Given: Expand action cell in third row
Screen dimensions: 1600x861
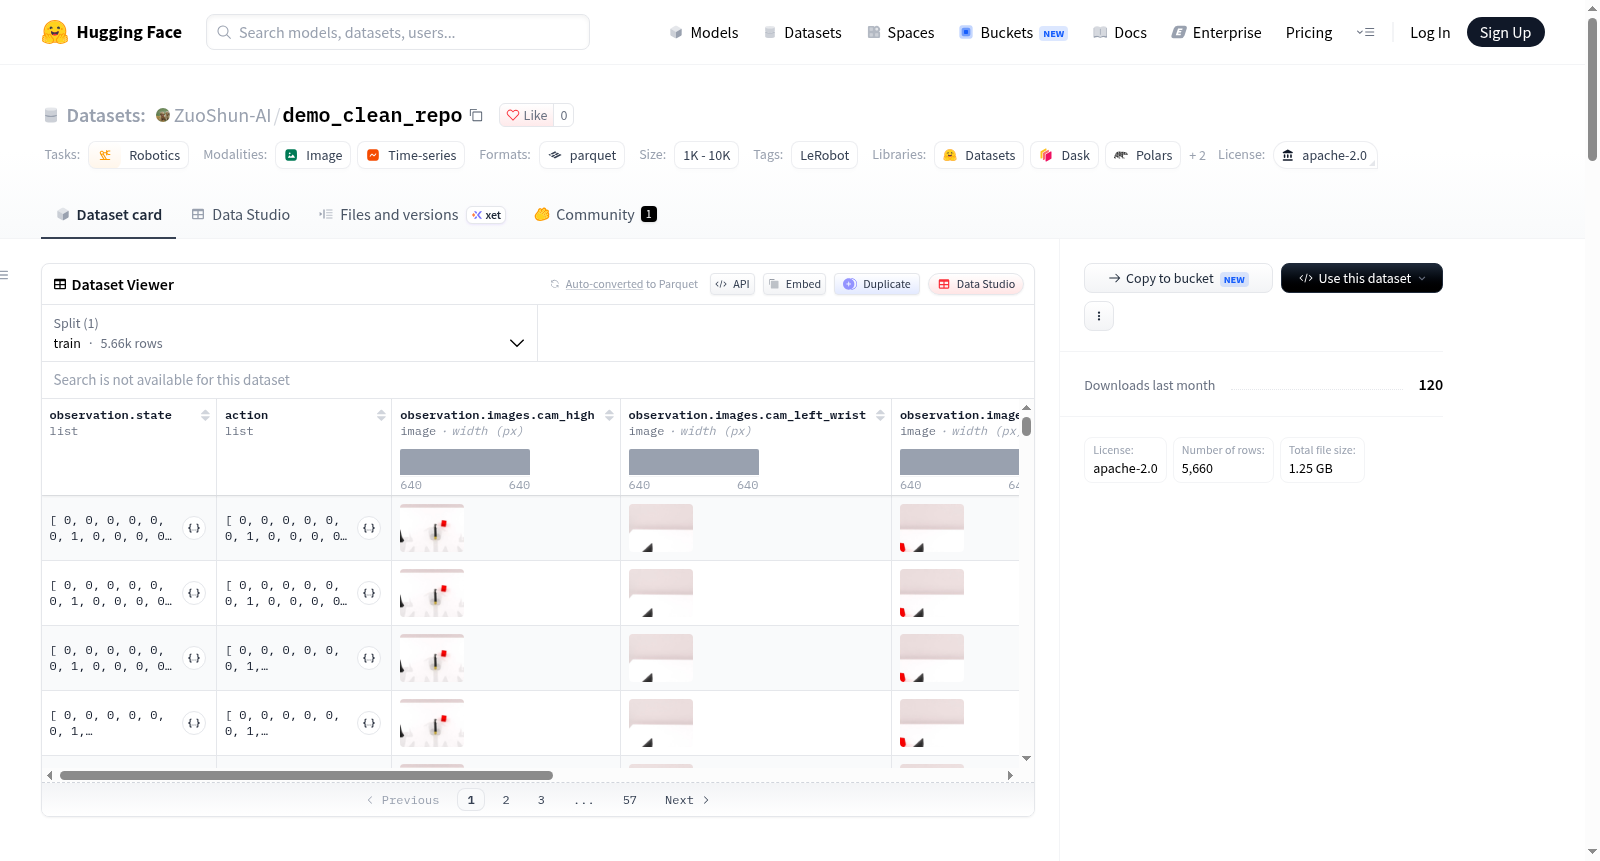Looking at the screenshot, I should point(369,658).
